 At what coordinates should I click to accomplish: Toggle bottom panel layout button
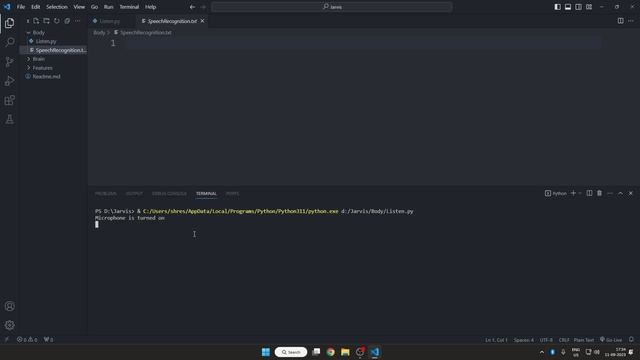tap(568, 7)
